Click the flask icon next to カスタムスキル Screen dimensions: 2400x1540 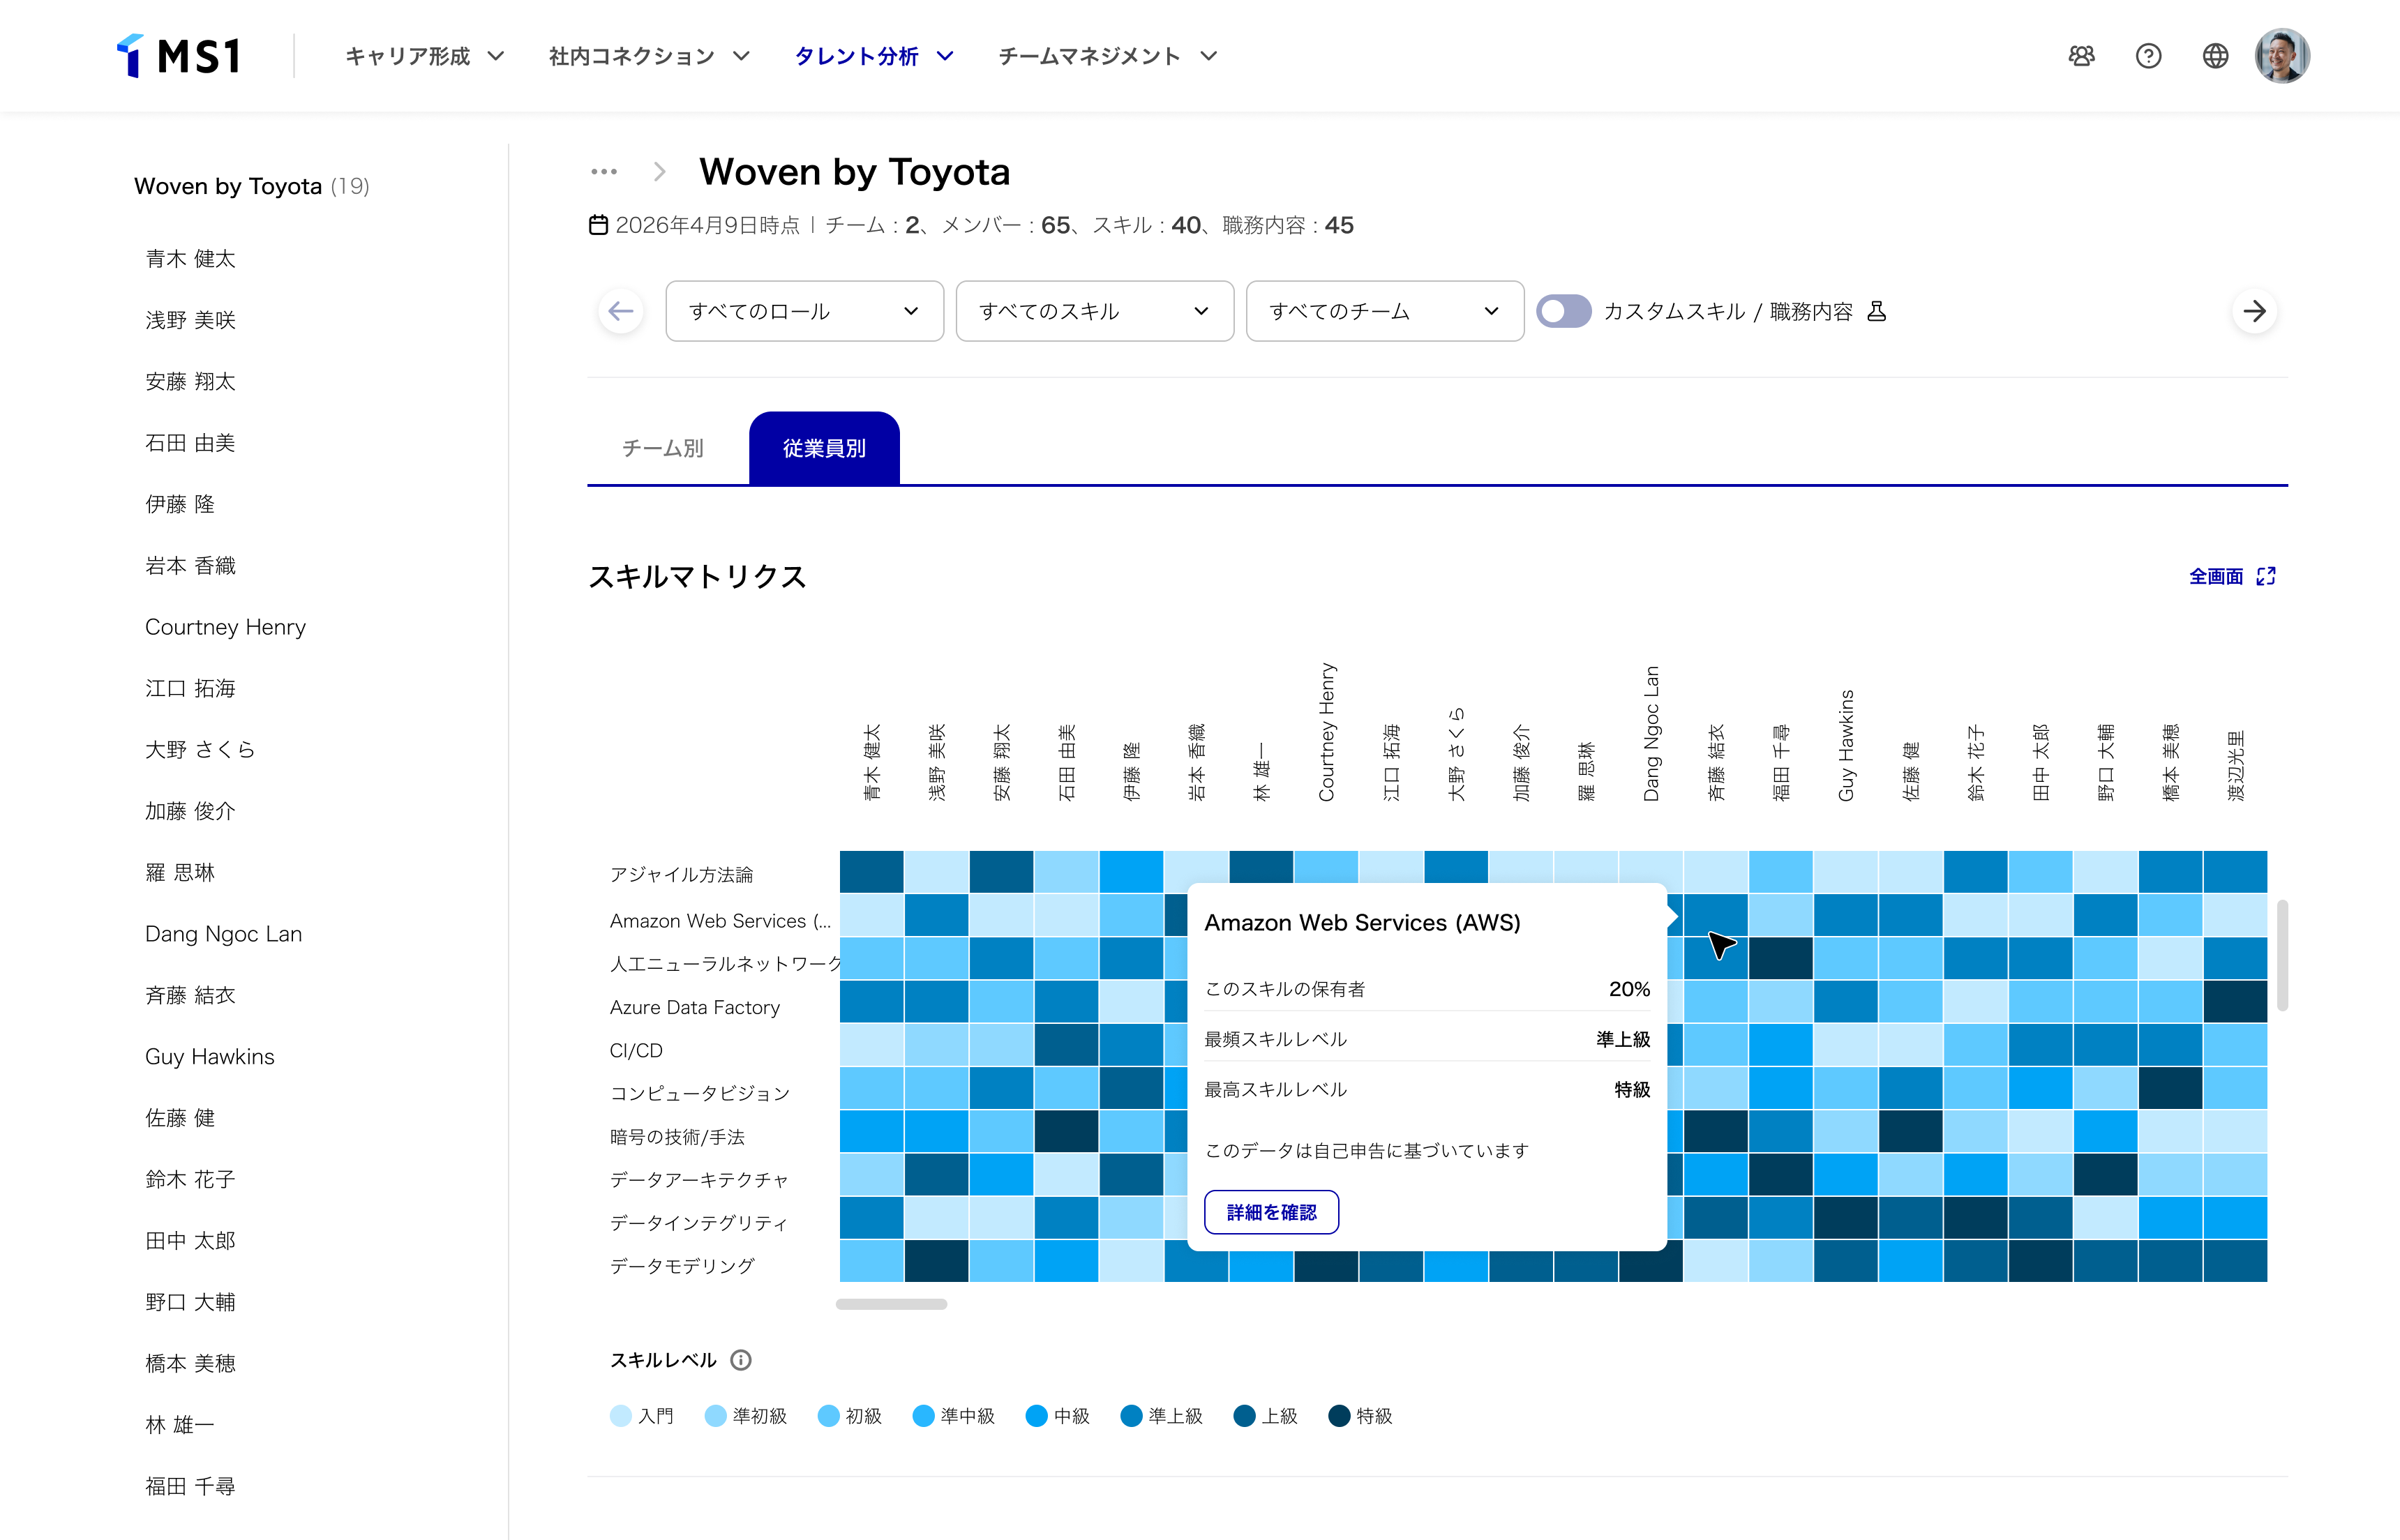pyautogui.click(x=1877, y=311)
